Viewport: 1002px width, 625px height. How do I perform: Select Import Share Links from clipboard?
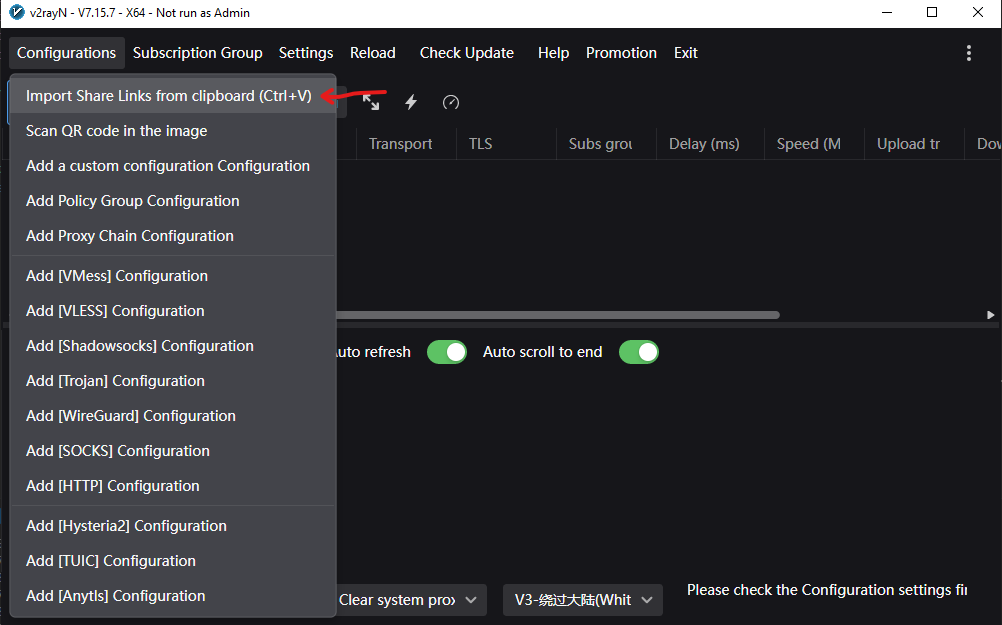169,96
